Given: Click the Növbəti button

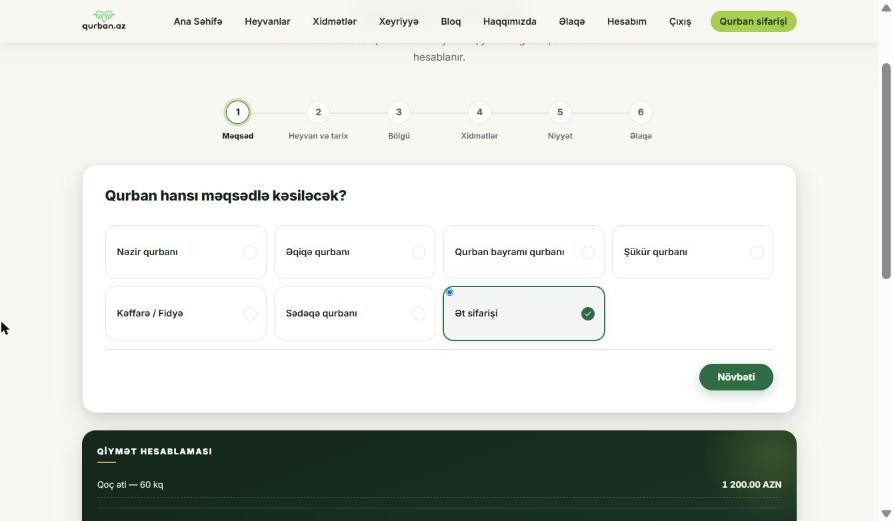Looking at the screenshot, I should 736,377.
